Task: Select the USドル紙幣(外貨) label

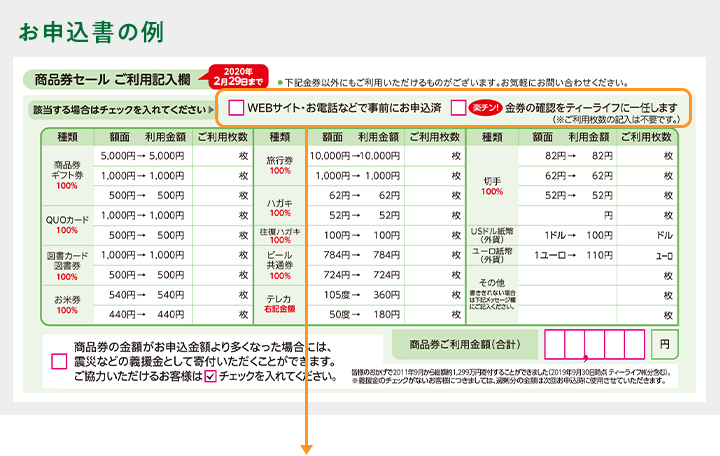Action: point(492,235)
